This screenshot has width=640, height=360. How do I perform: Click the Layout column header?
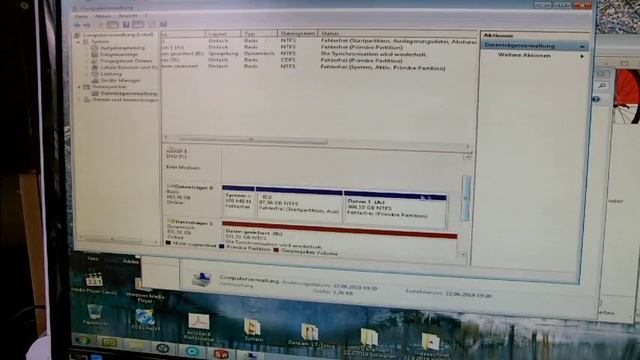(x=223, y=34)
